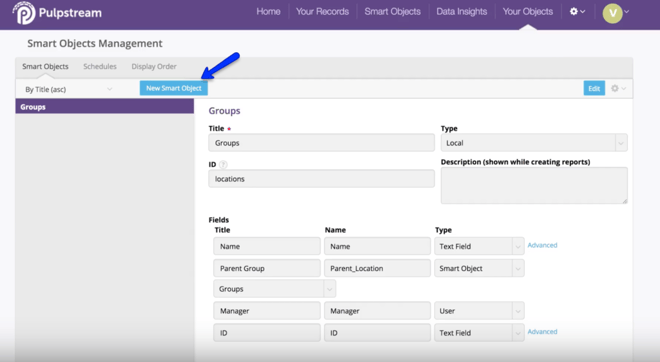This screenshot has width=660, height=362.
Task: Open Your Records from the top menu
Action: [x=322, y=12]
